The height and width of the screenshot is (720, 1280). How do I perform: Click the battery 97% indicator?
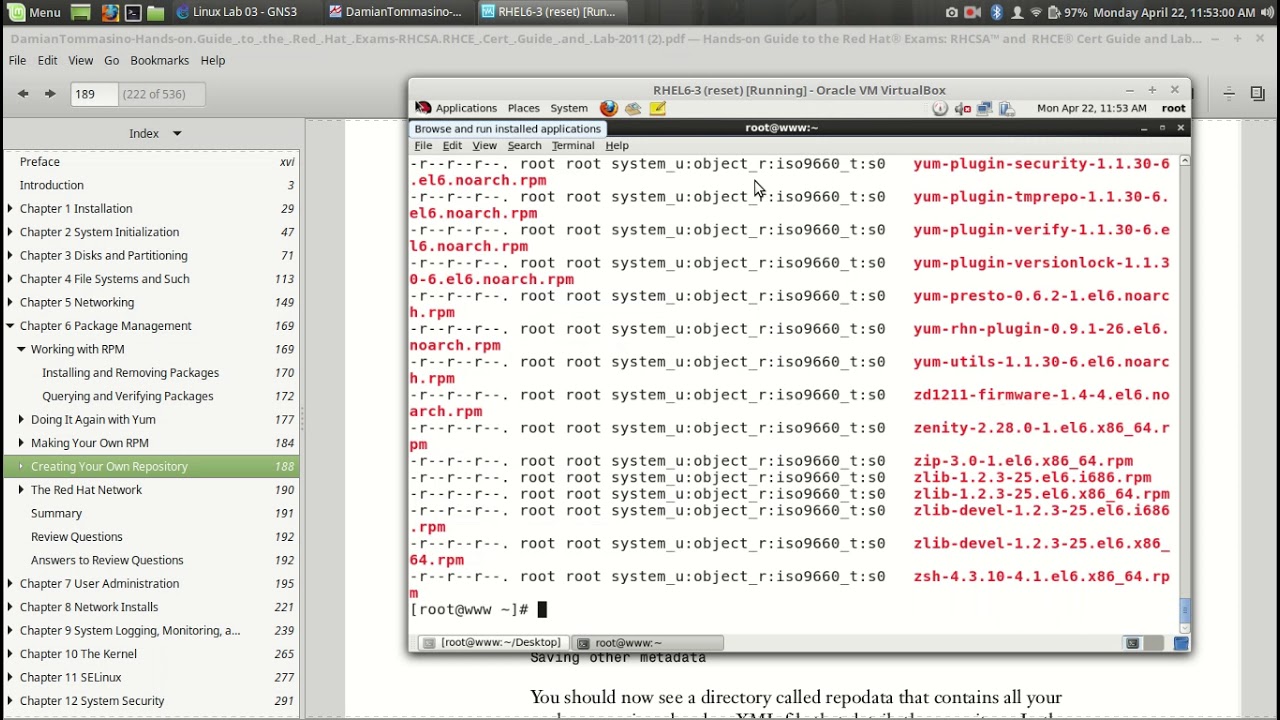coord(1067,12)
